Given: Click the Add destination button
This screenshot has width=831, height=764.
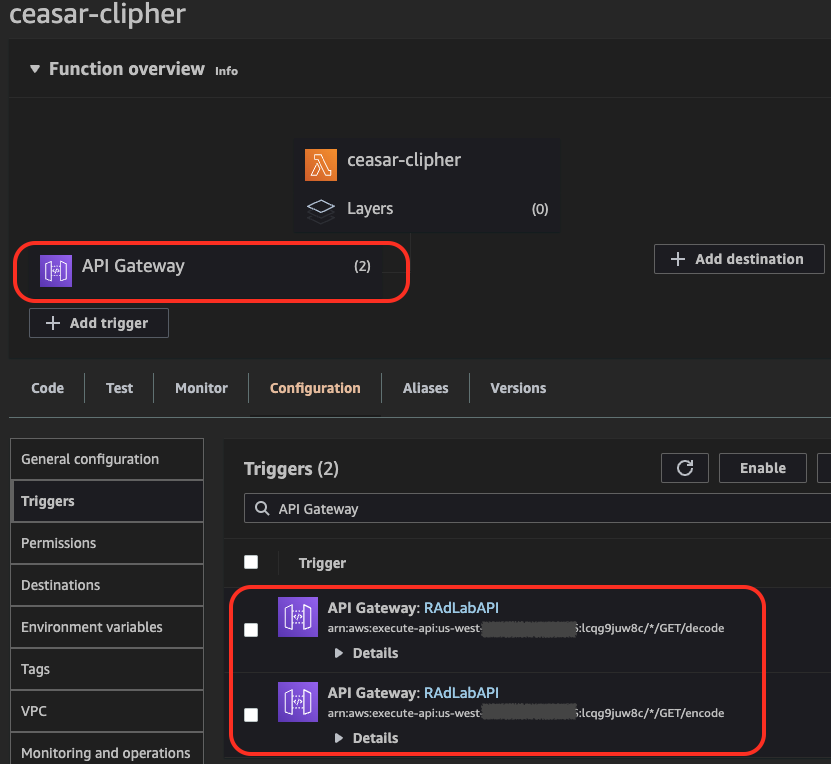Looking at the screenshot, I should tap(739, 259).
